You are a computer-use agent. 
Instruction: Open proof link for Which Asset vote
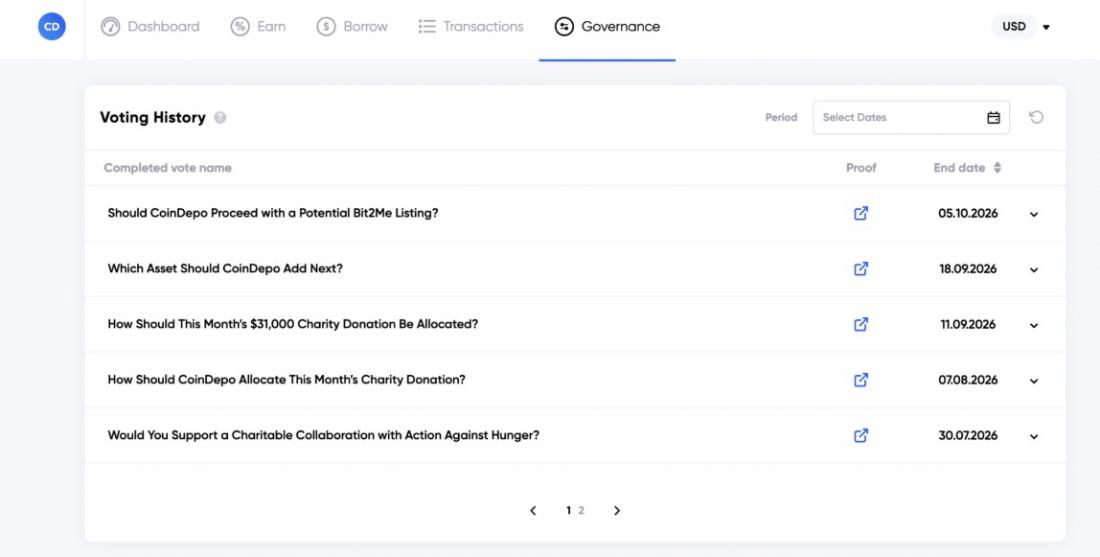[861, 269]
